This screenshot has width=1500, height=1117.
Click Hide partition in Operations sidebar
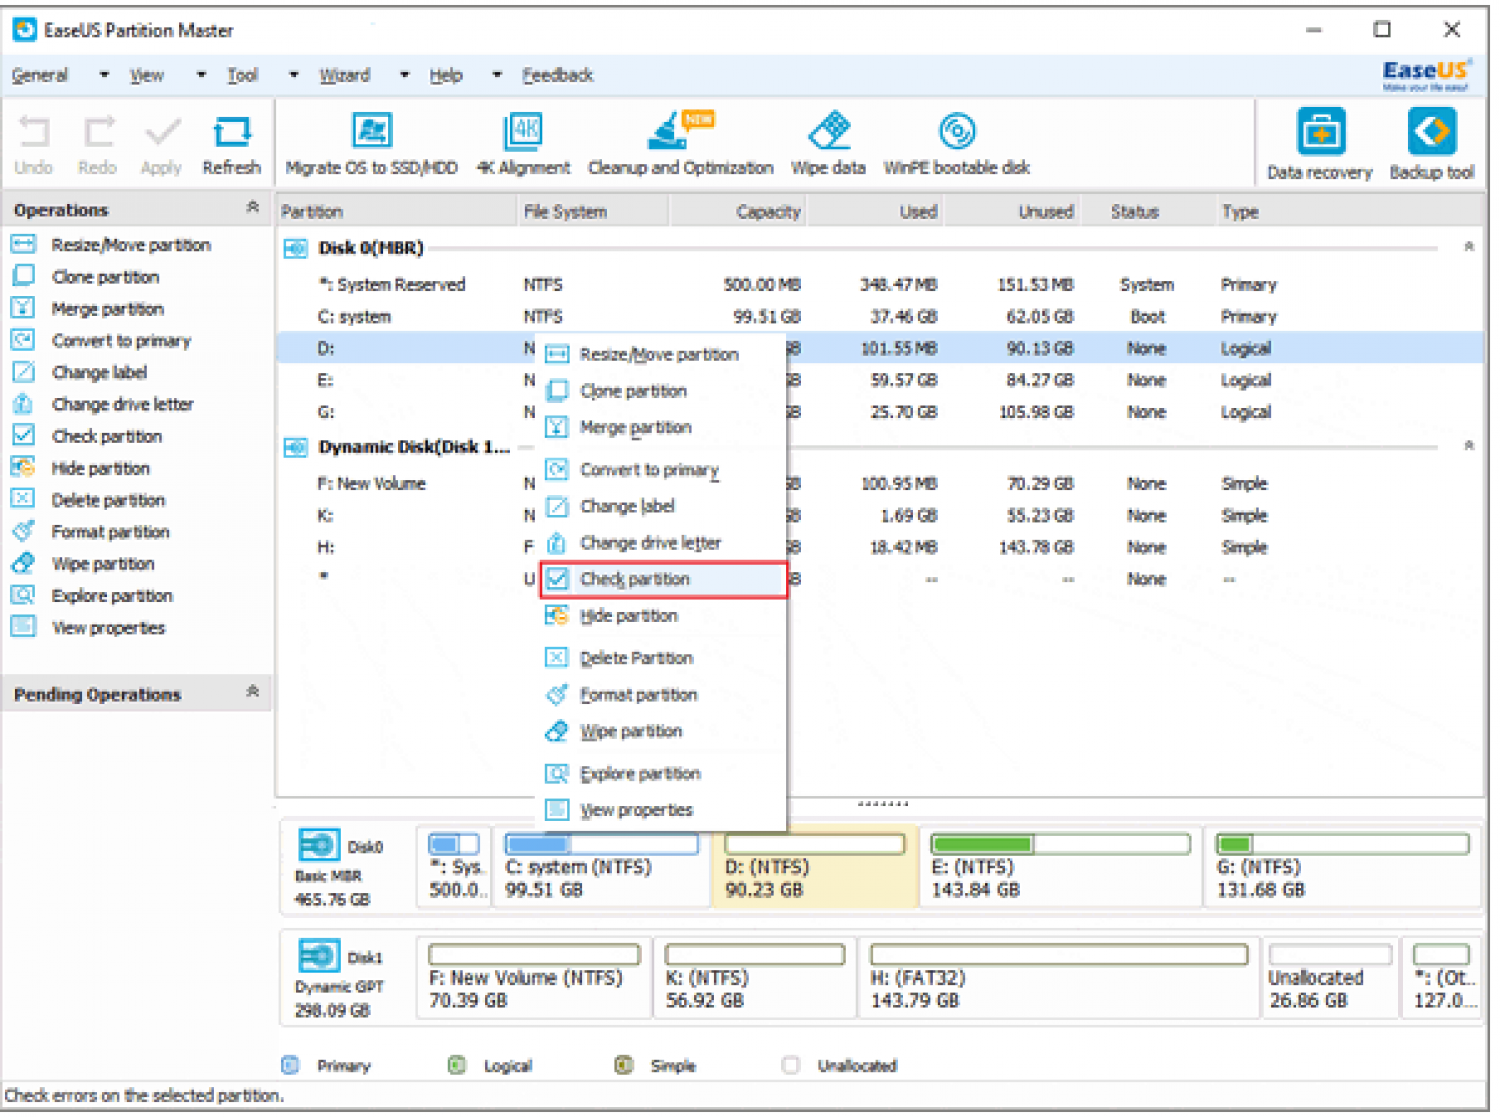click(101, 468)
